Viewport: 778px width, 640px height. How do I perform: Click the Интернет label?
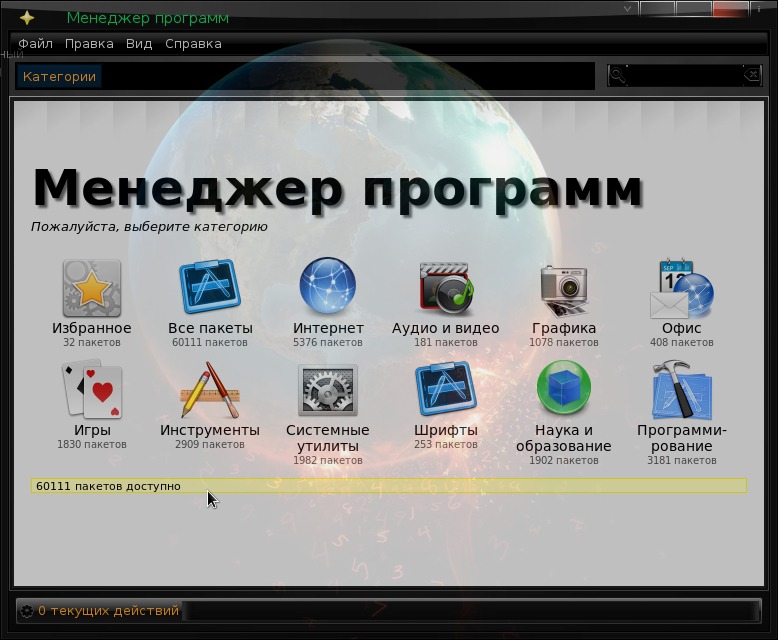(x=328, y=328)
